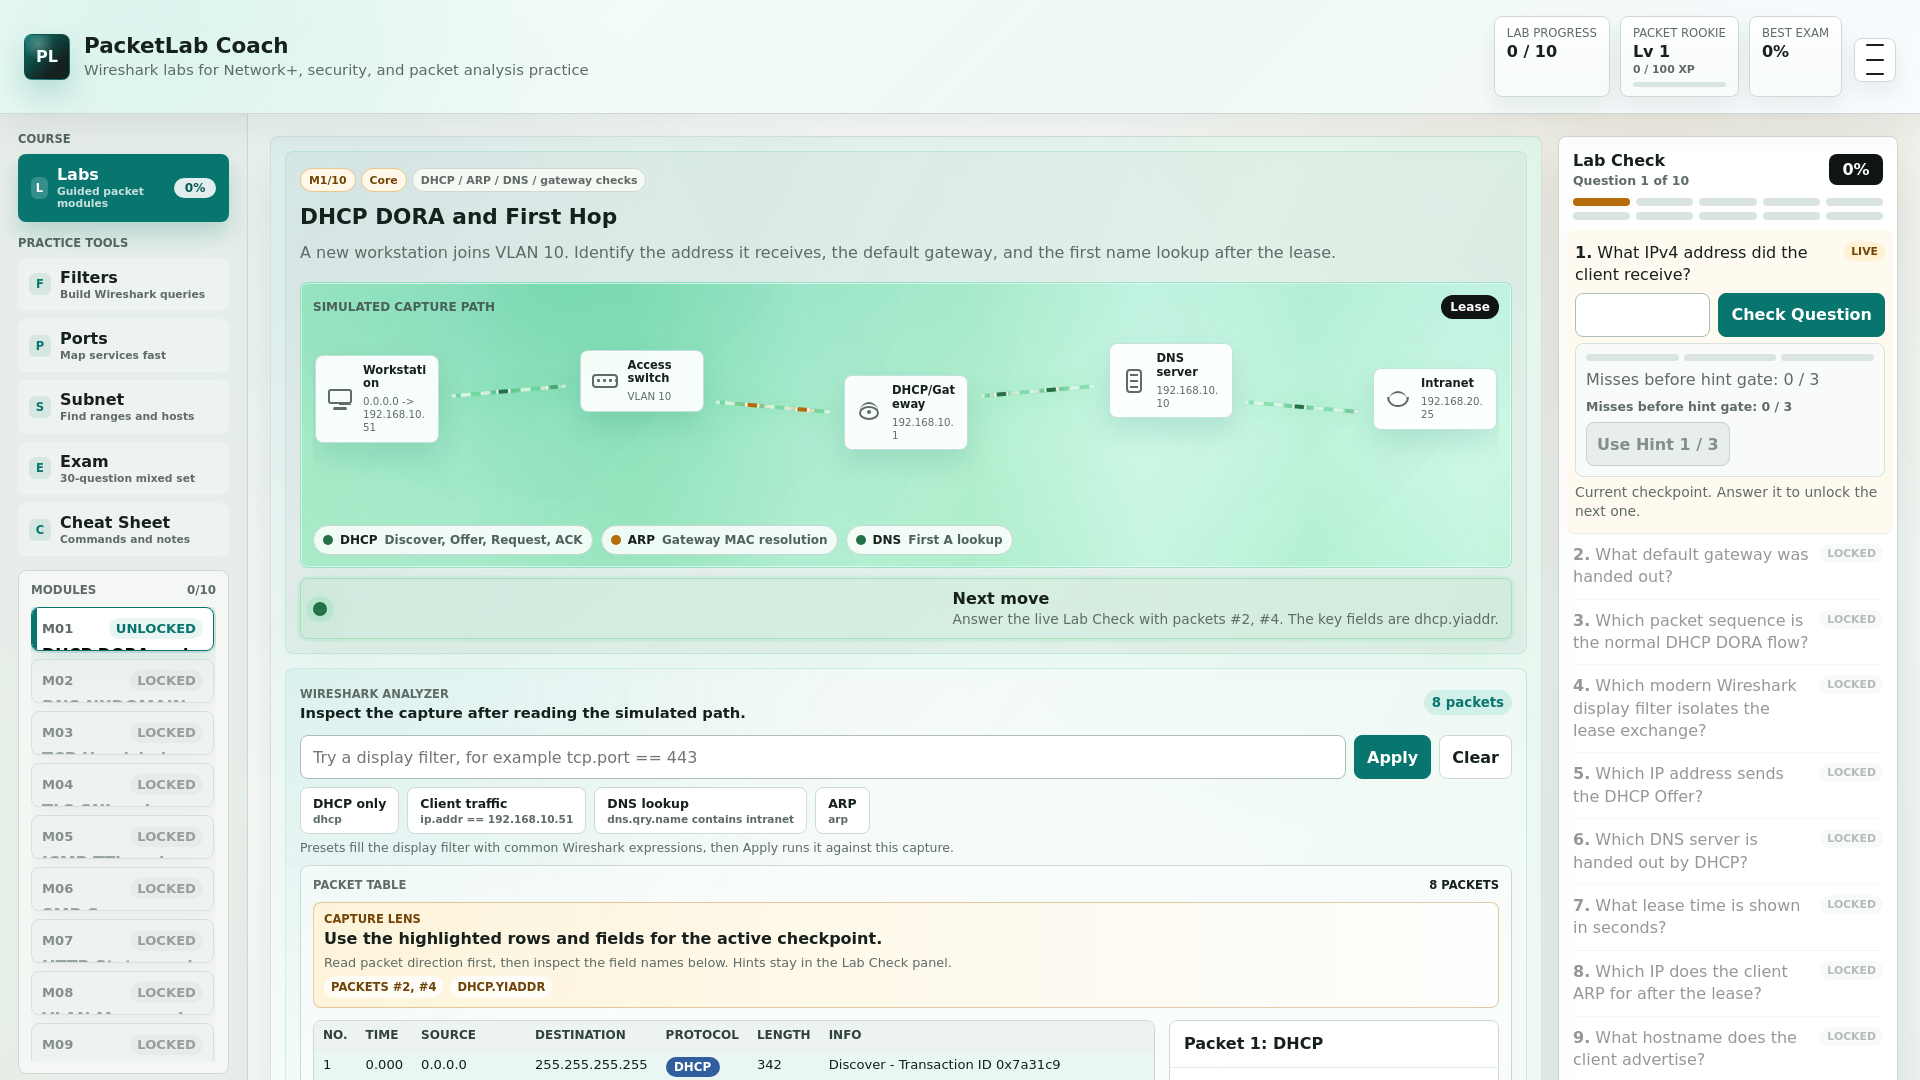Focus the Lab Check answer input
Screen dimensions: 1920x1080
(x=1642, y=315)
